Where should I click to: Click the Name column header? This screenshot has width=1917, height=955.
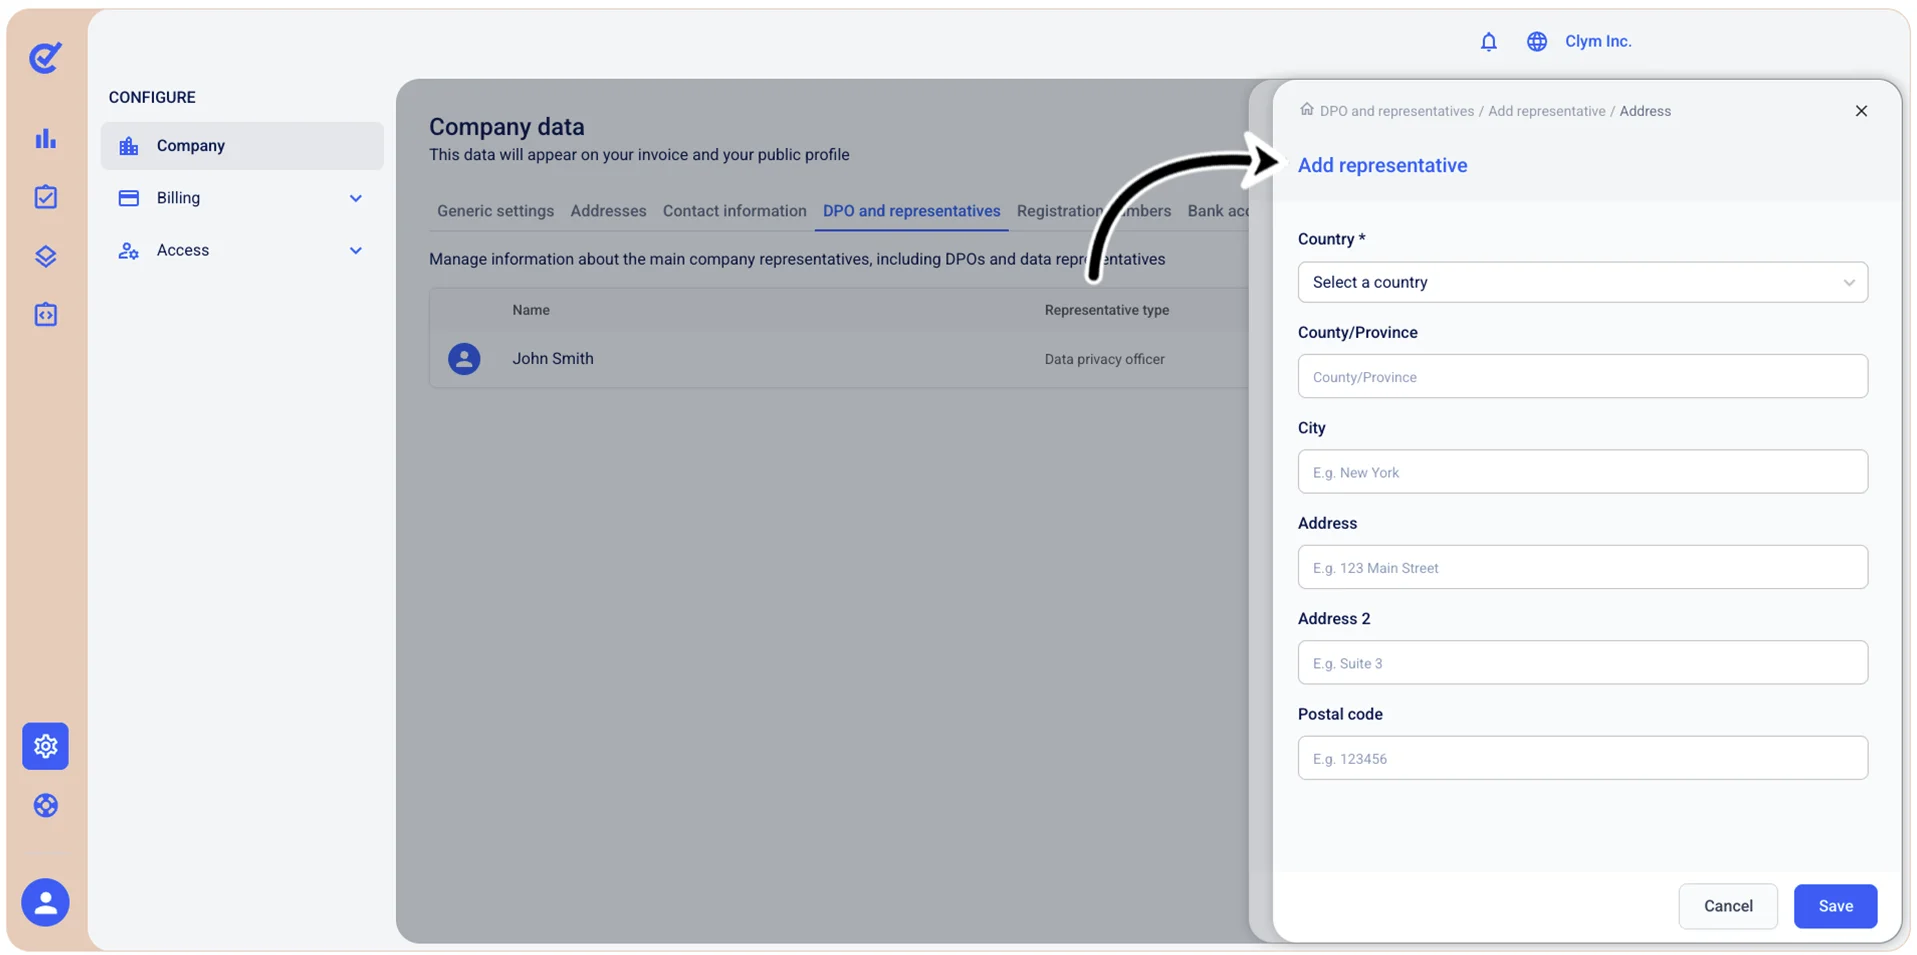coord(531,310)
